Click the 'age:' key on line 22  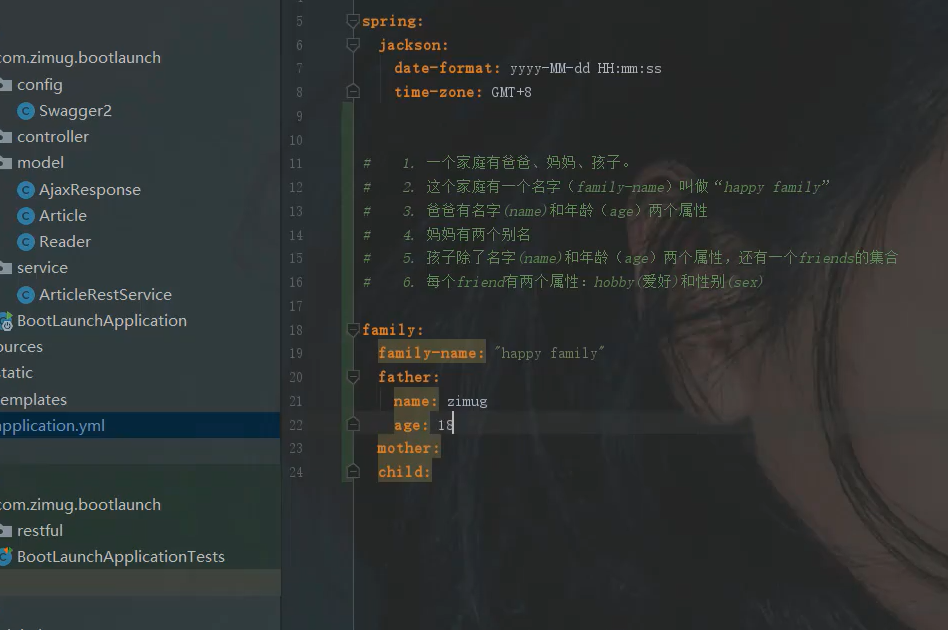[x=411, y=425]
